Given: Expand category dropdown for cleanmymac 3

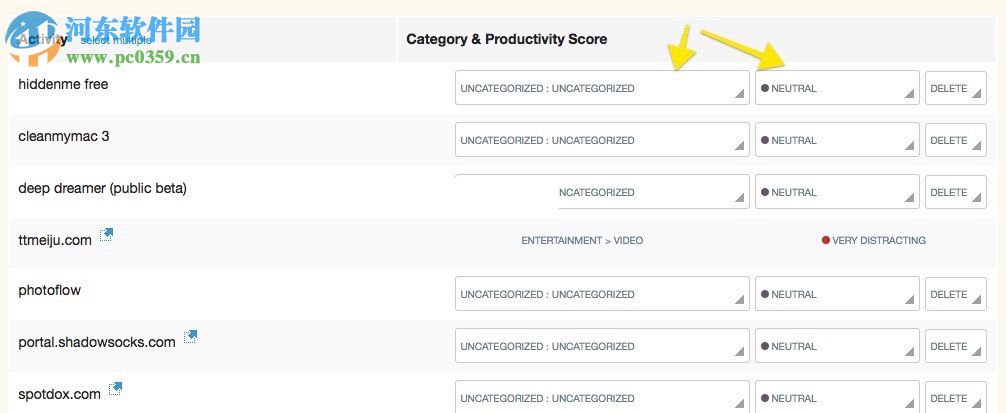Looking at the screenshot, I should (601, 140).
